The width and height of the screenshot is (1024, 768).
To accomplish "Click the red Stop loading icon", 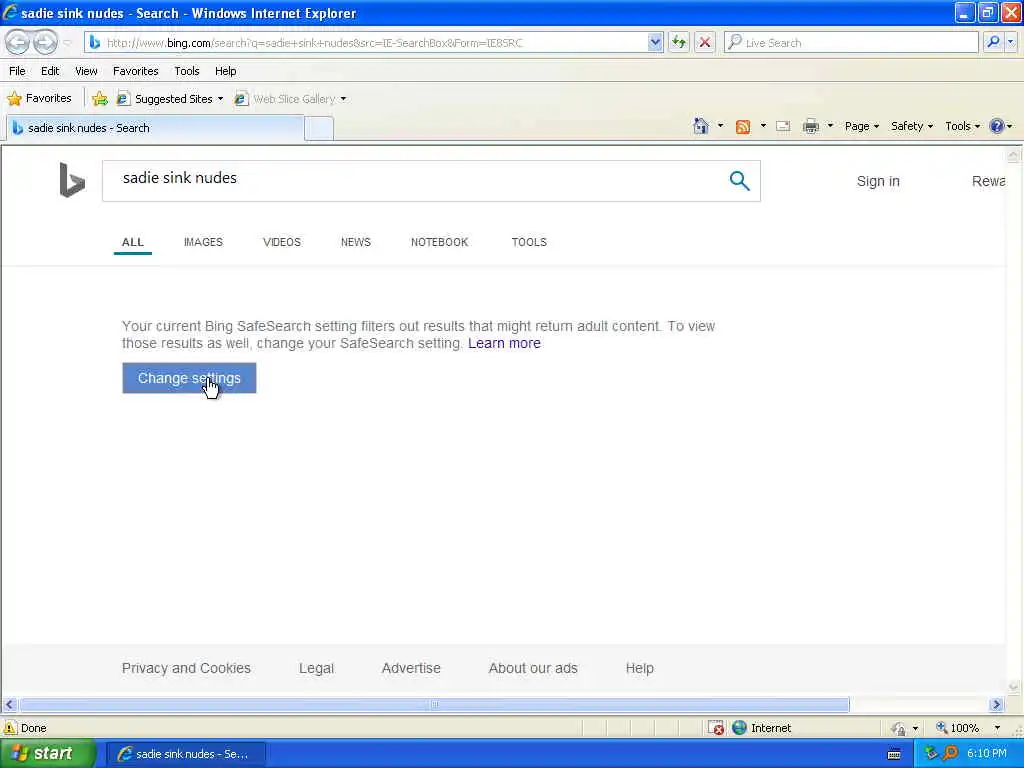I will pyautogui.click(x=705, y=42).
